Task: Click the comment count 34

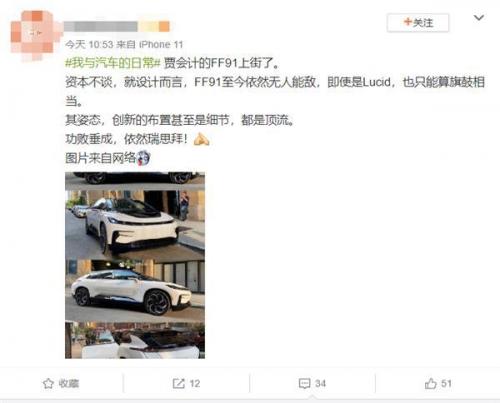Action: pos(320,384)
